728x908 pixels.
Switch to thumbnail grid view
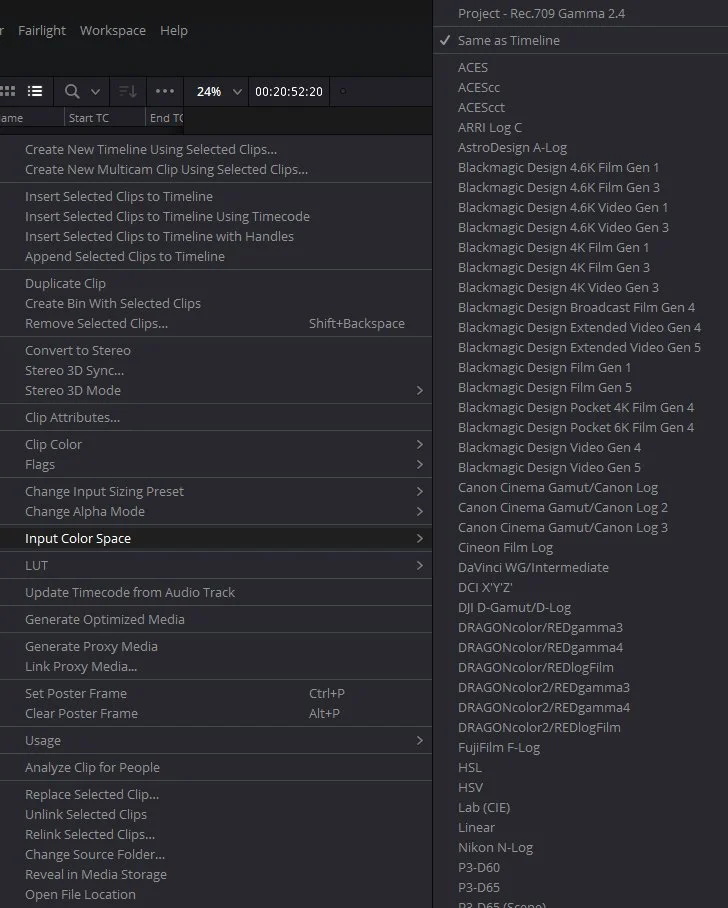pos(8,91)
